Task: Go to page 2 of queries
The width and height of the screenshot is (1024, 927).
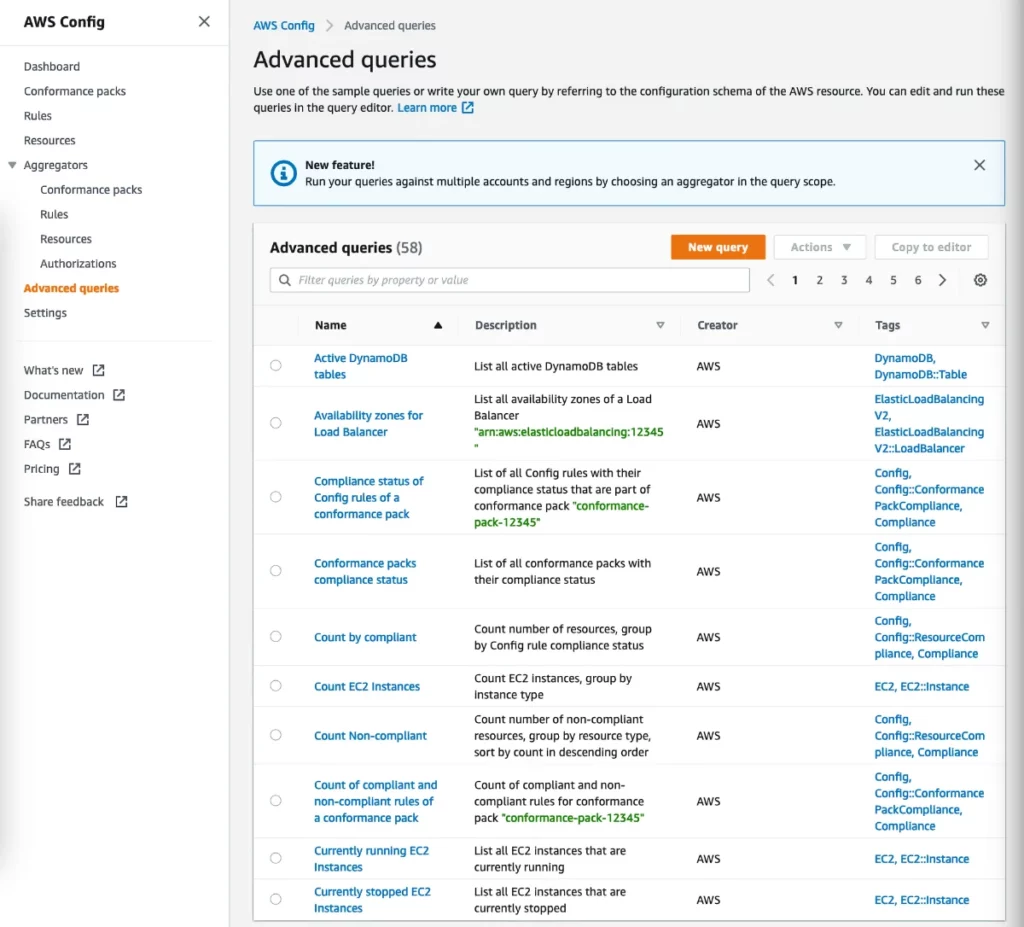Action: [x=819, y=280]
